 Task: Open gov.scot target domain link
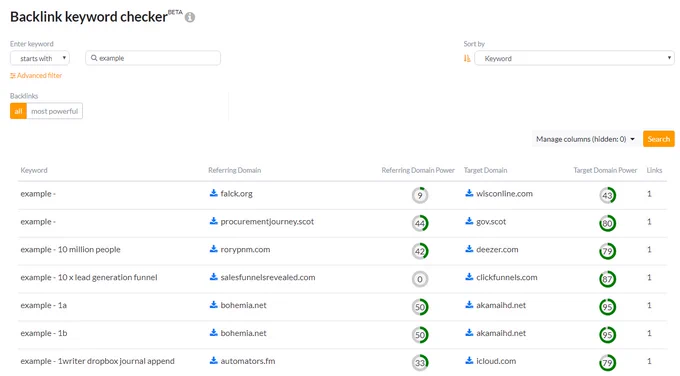tap(491, 221)
